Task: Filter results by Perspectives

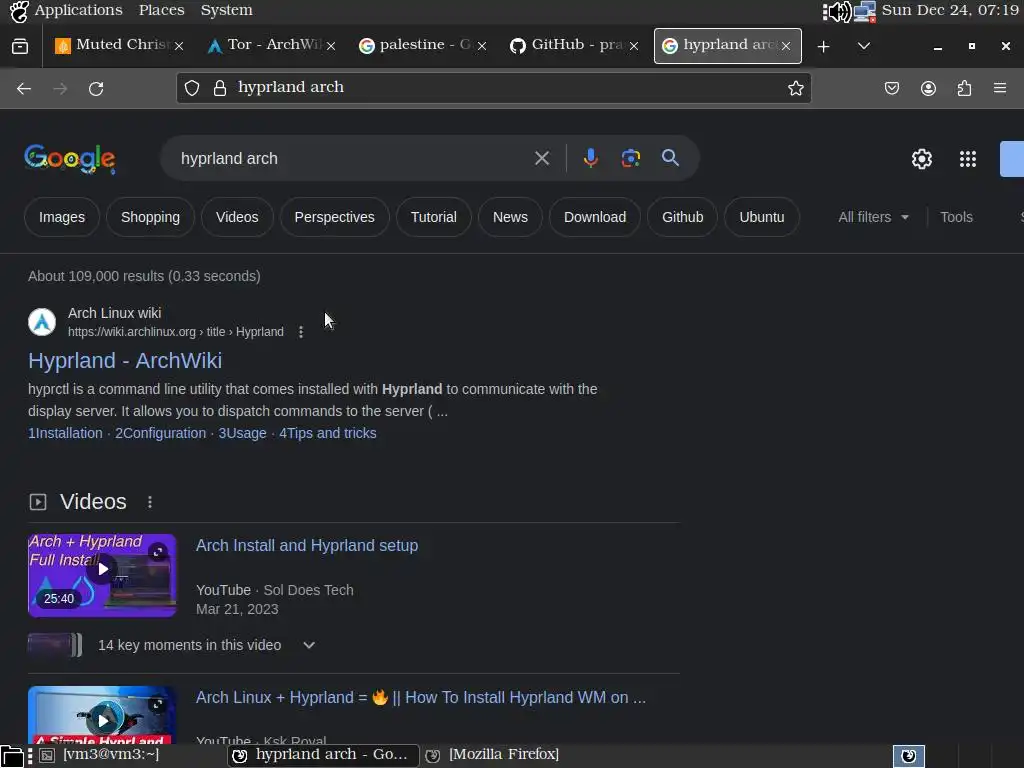Action: pos(334,217)
